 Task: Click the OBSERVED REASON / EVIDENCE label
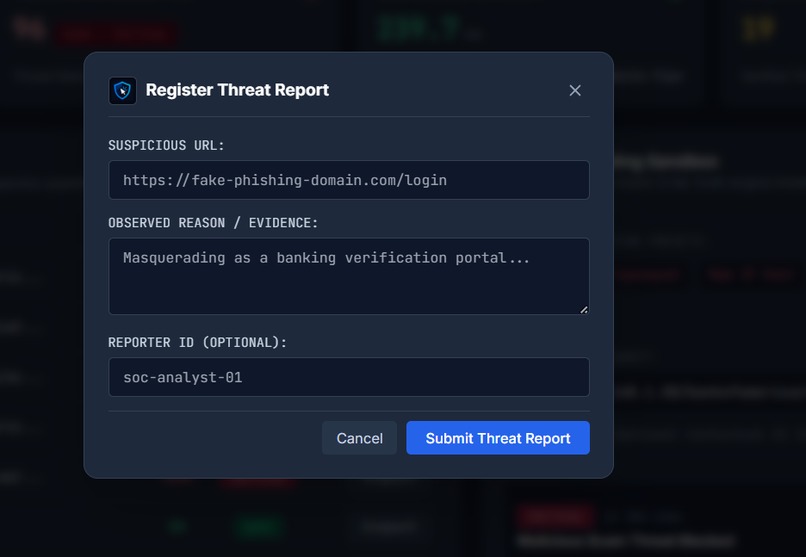pos(213,223)
